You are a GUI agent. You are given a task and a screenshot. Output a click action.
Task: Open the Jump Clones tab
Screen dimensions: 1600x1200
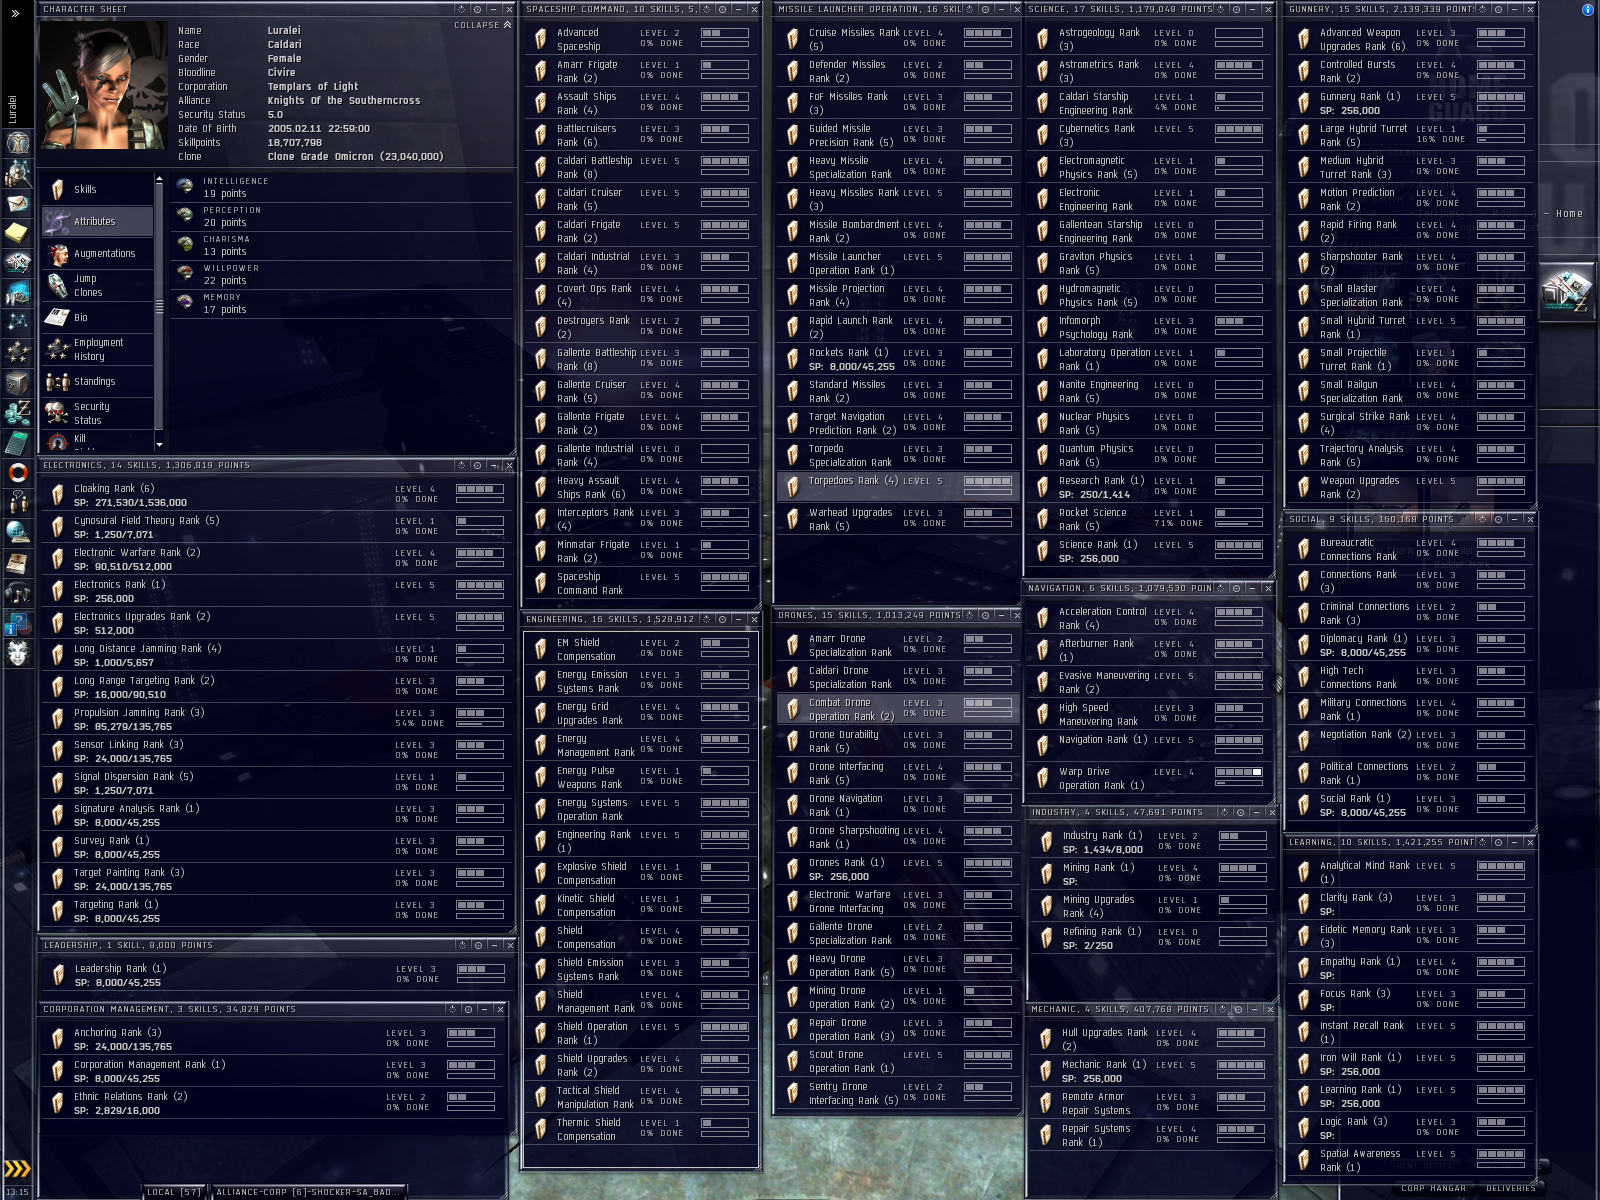98,286
